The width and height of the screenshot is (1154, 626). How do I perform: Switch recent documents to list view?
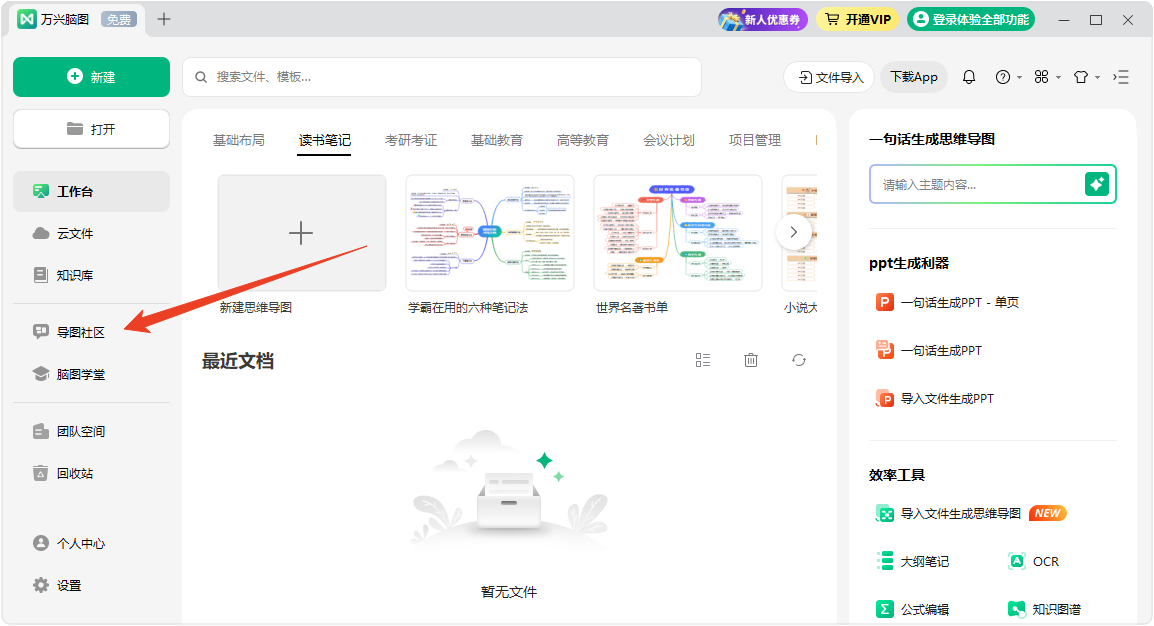pos(703,360)
